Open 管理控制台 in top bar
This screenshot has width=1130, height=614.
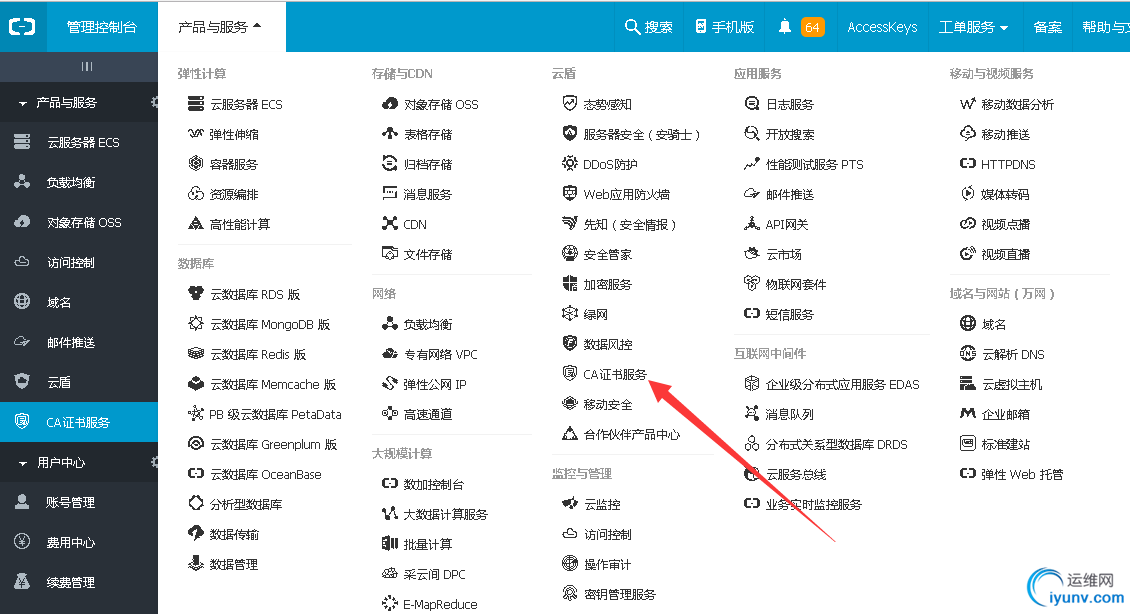(x=102, y=27)
